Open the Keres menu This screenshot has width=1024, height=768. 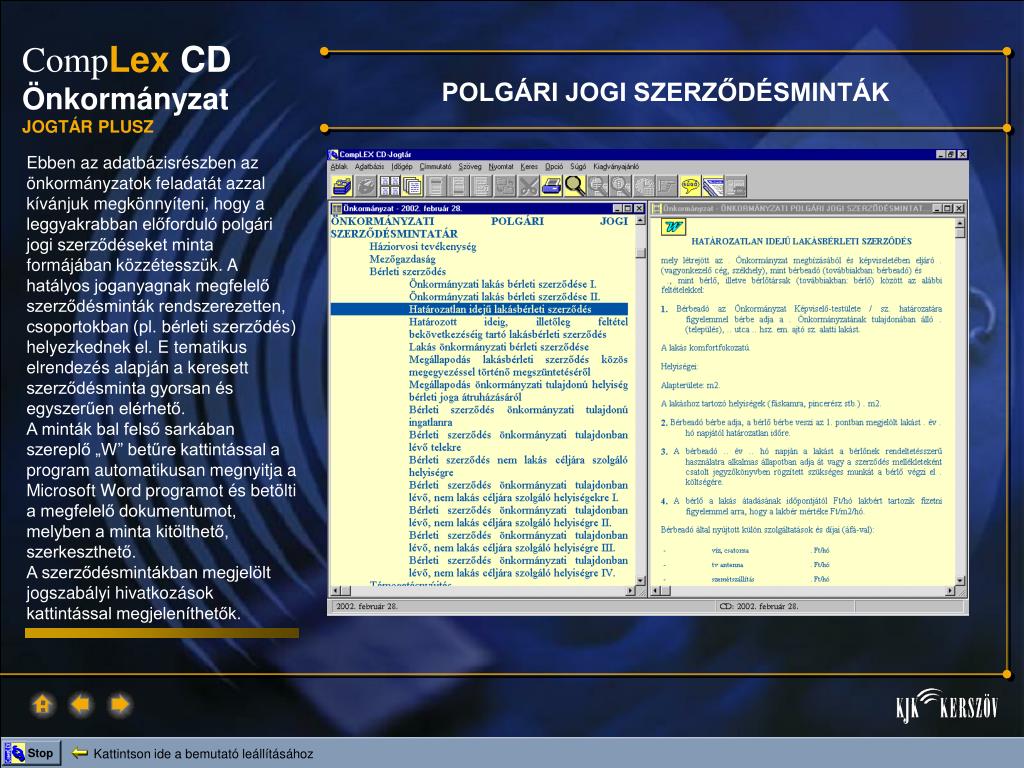click(x=529, y=167)
